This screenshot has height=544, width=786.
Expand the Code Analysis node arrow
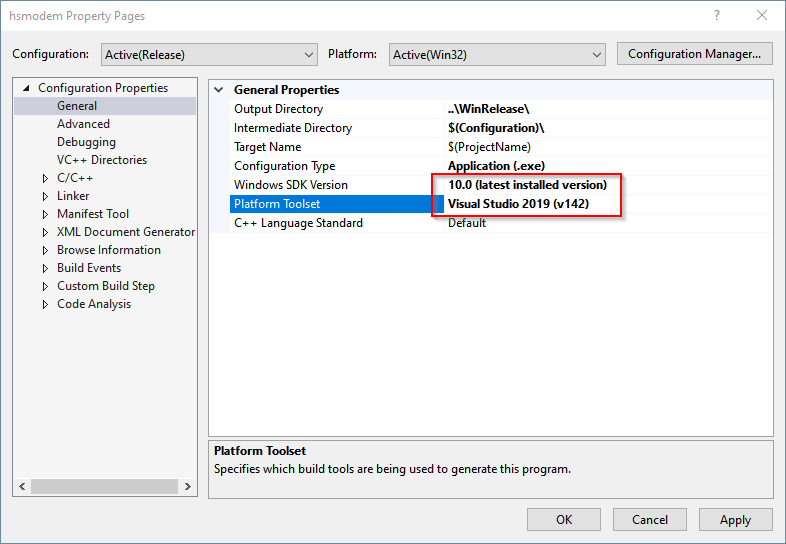pos(45,304)
